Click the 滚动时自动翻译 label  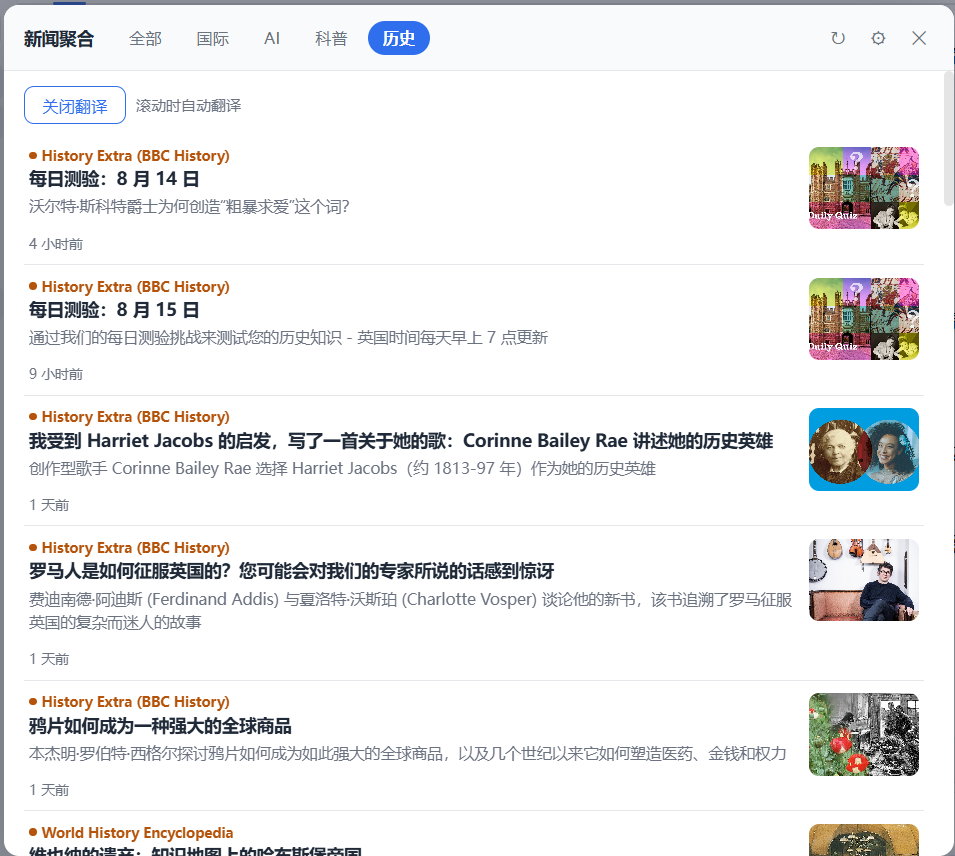(x=188, y=105)
